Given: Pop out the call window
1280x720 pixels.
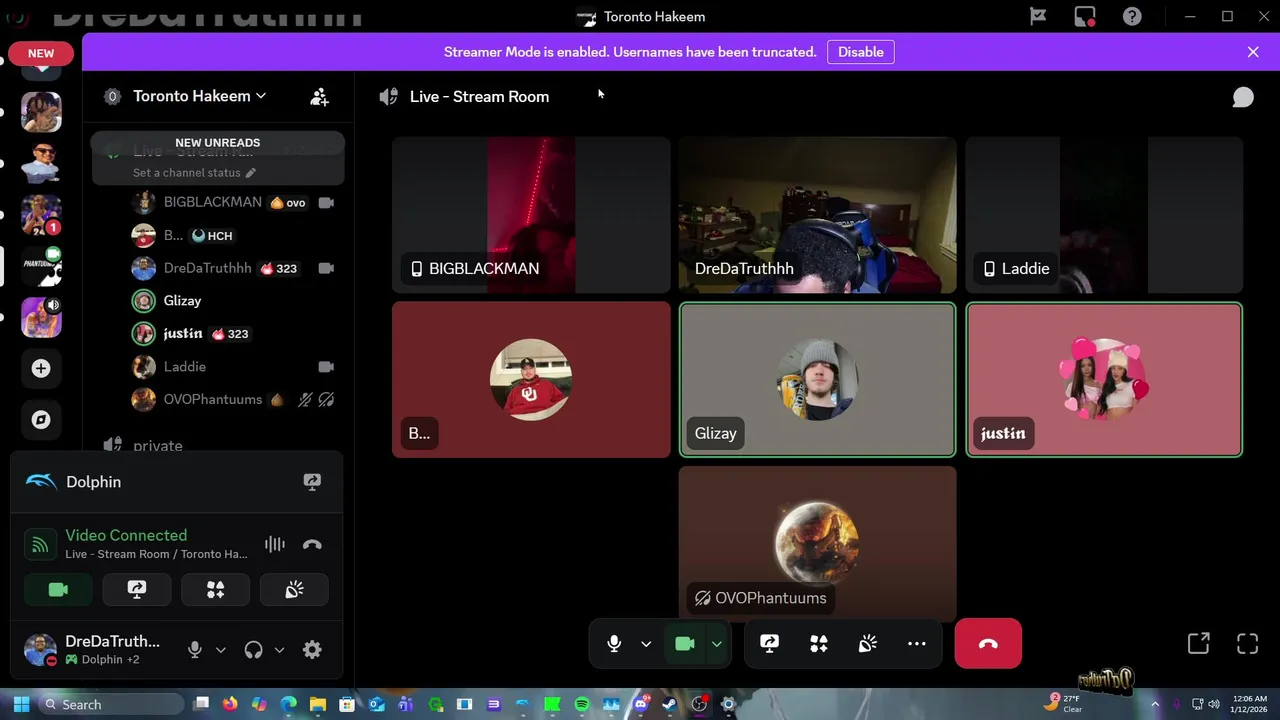Looking at the screenshot, I should (1198, 643).
